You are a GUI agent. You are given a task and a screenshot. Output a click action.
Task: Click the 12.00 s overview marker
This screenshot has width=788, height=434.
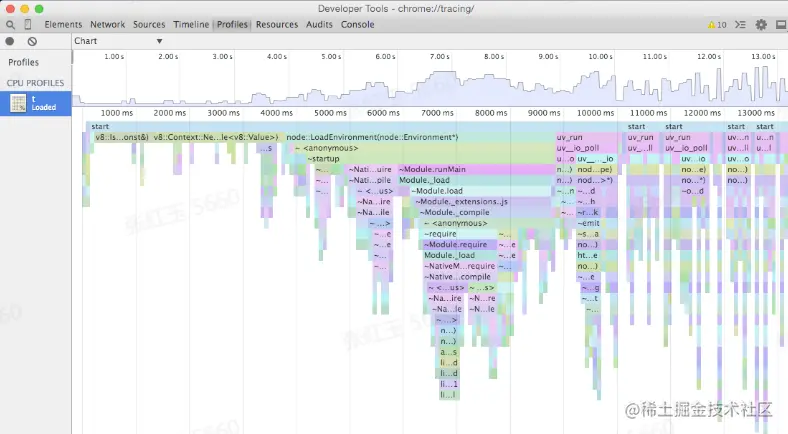tap(709, 57)
